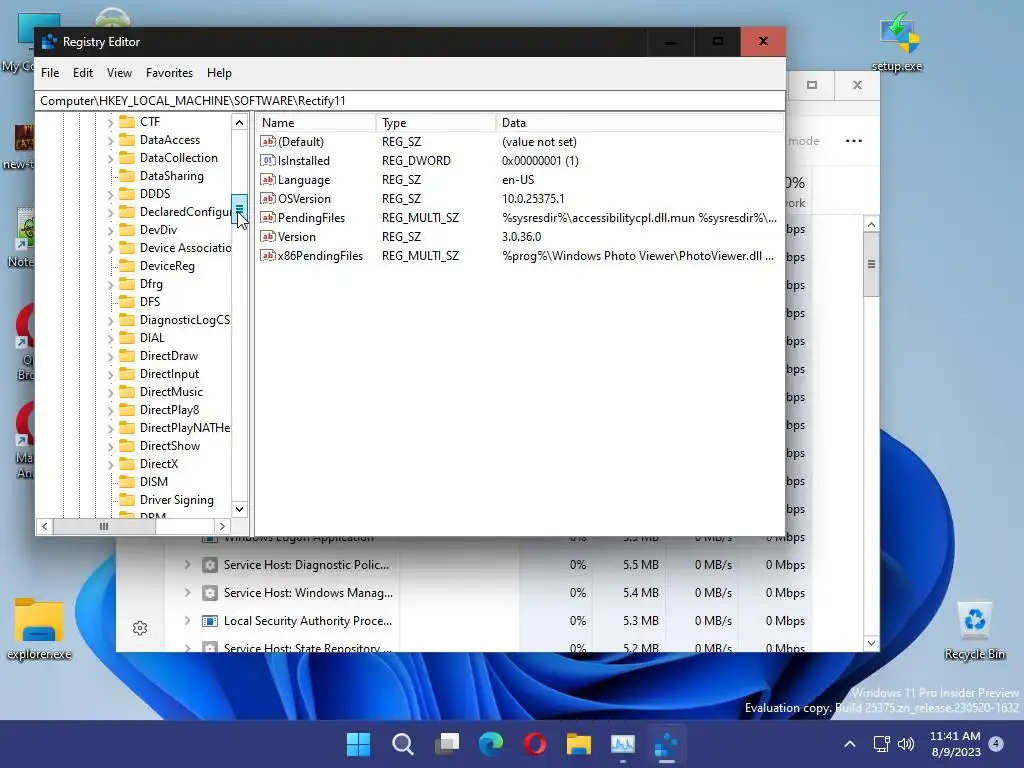Expand the DataAccess key node

click(x=110, y=140)
